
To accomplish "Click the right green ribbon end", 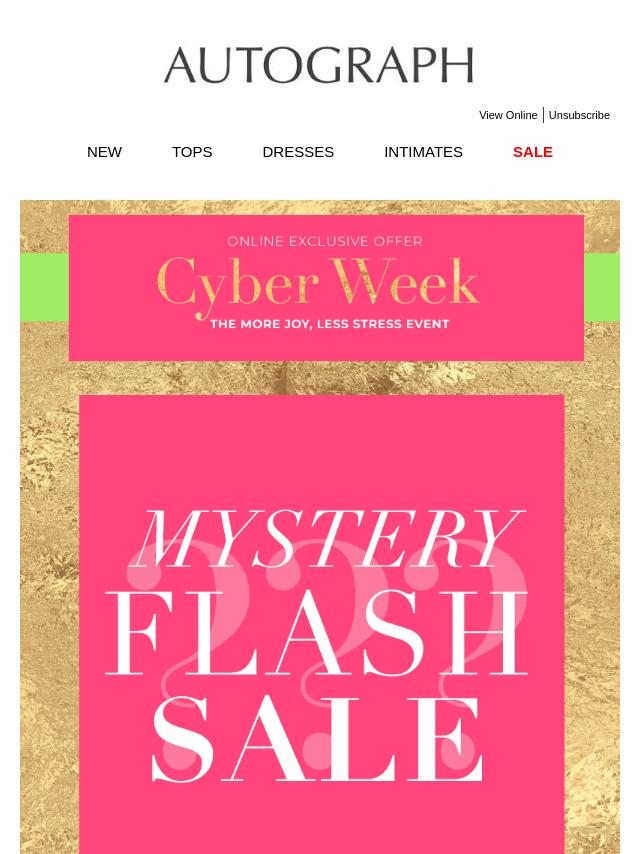I will [602, 287].
